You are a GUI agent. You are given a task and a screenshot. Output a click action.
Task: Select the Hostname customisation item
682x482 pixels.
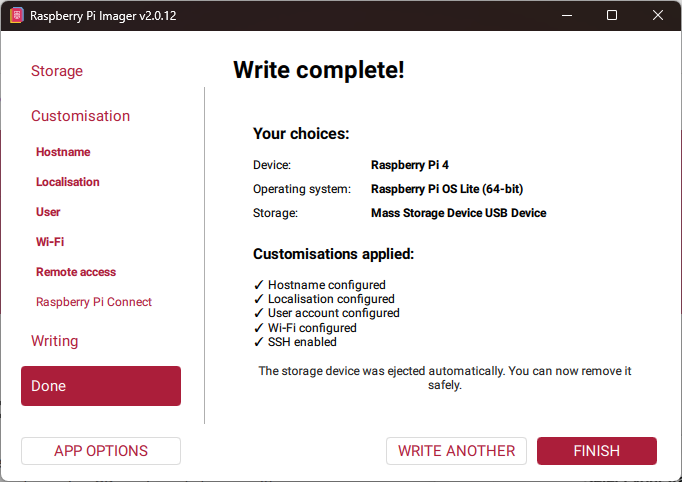pyautogui.click(x=63, y=152)
